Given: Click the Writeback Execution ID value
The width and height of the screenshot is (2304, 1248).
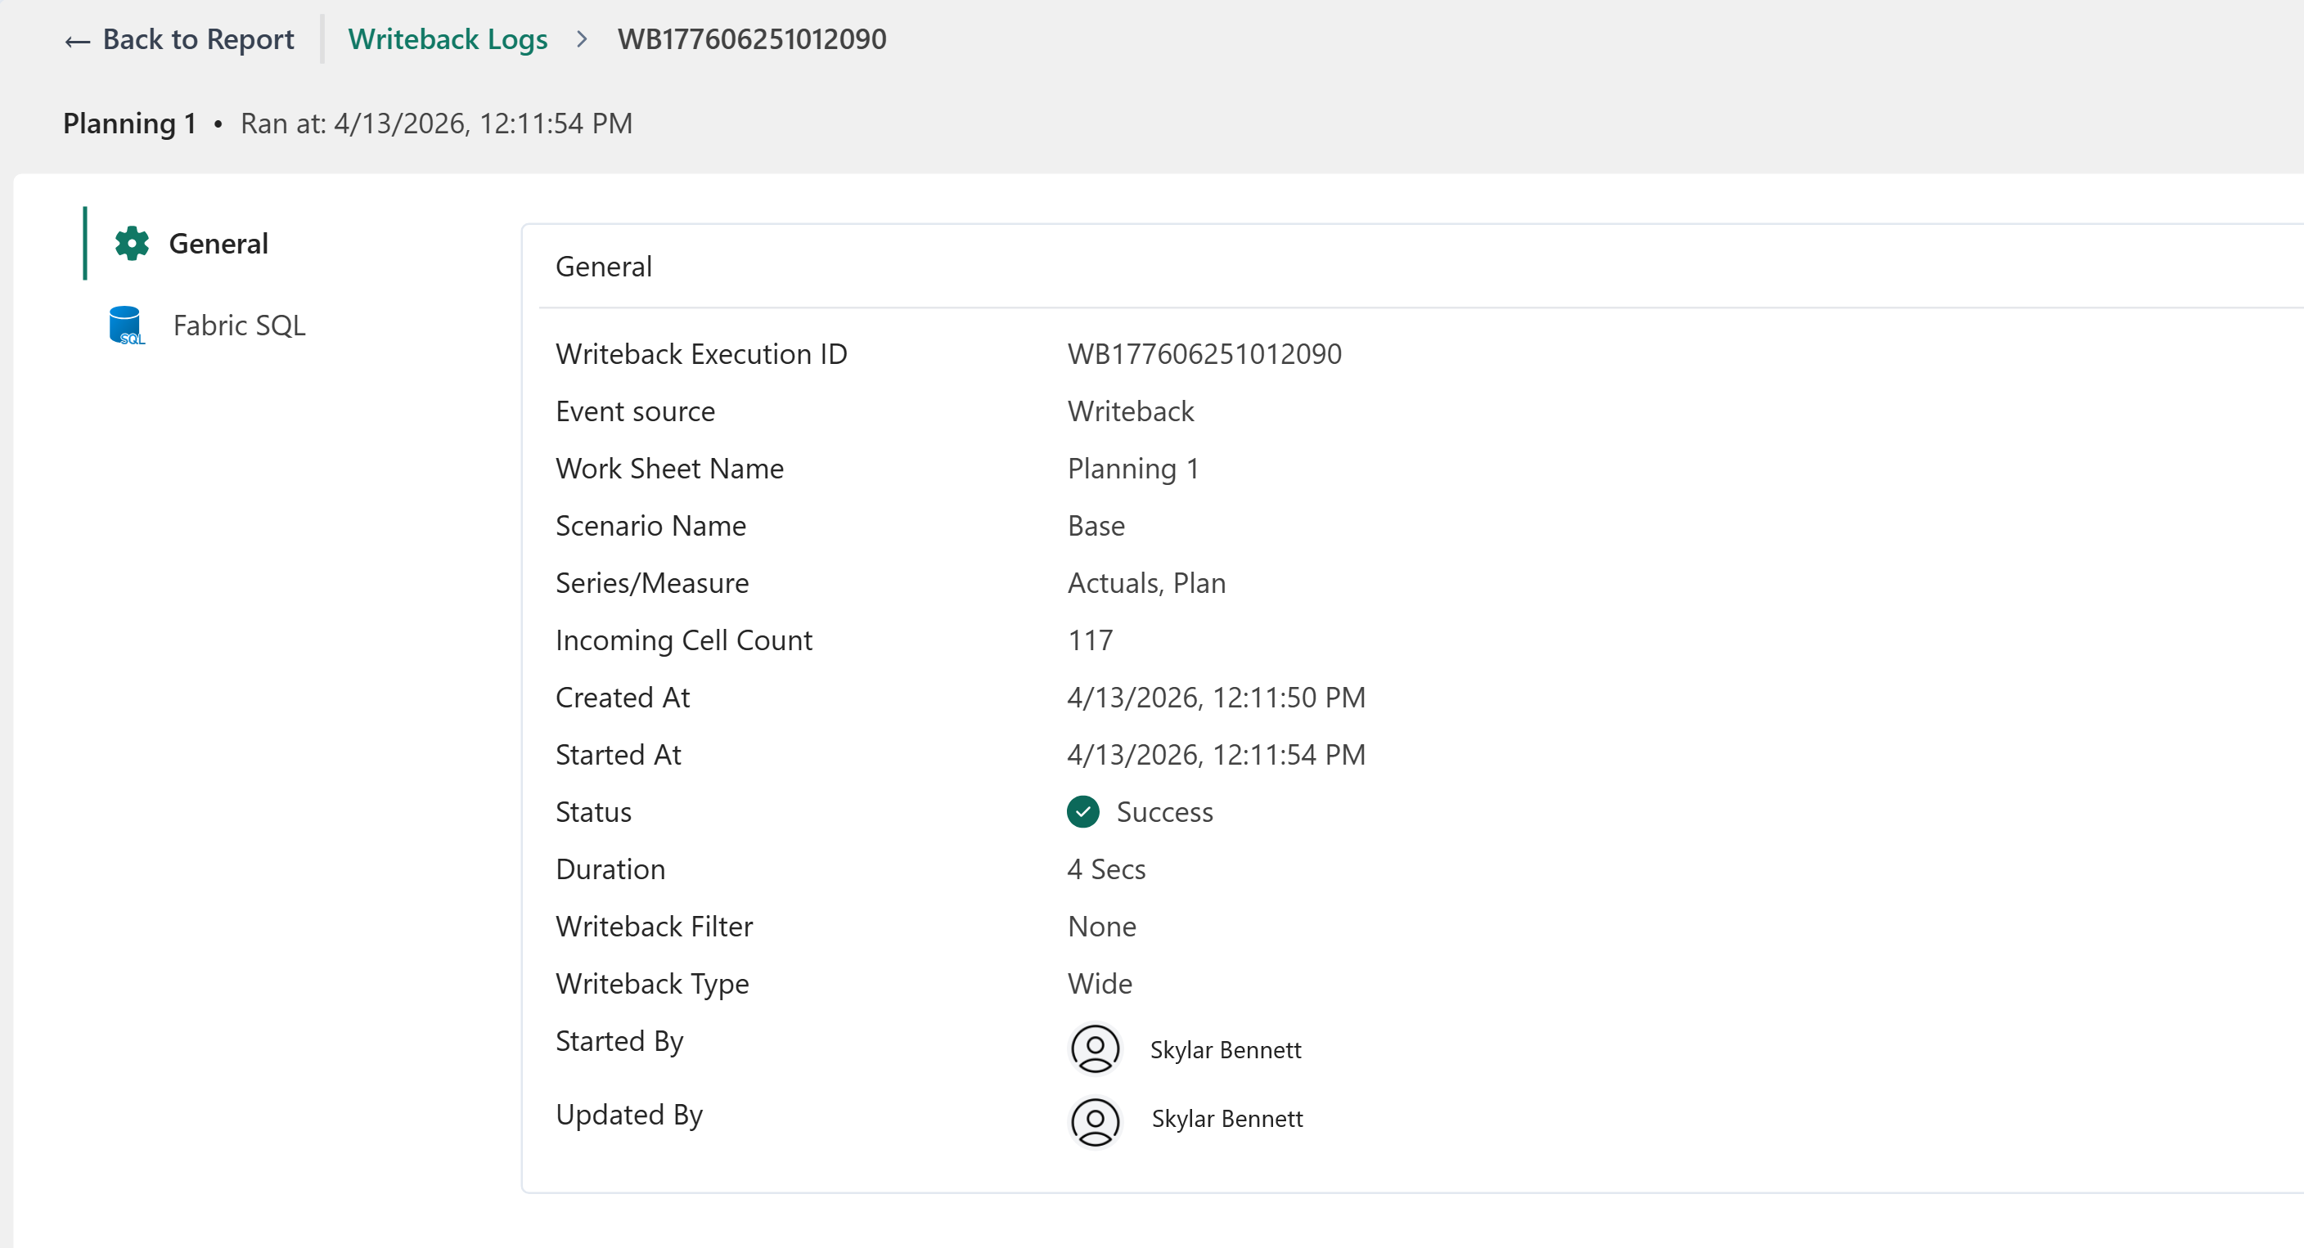Looking at the screenshot, I should pos(1204,354).
